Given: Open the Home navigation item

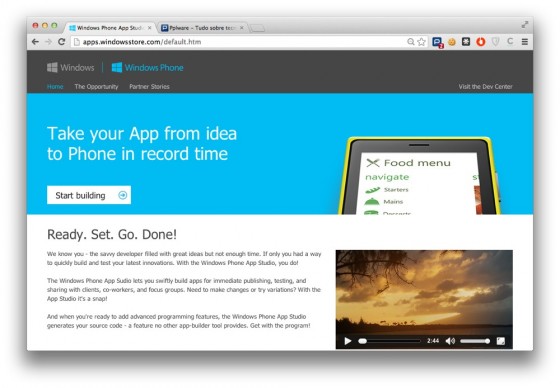Looking at the screenshot, I should click(x=55, y=86).
